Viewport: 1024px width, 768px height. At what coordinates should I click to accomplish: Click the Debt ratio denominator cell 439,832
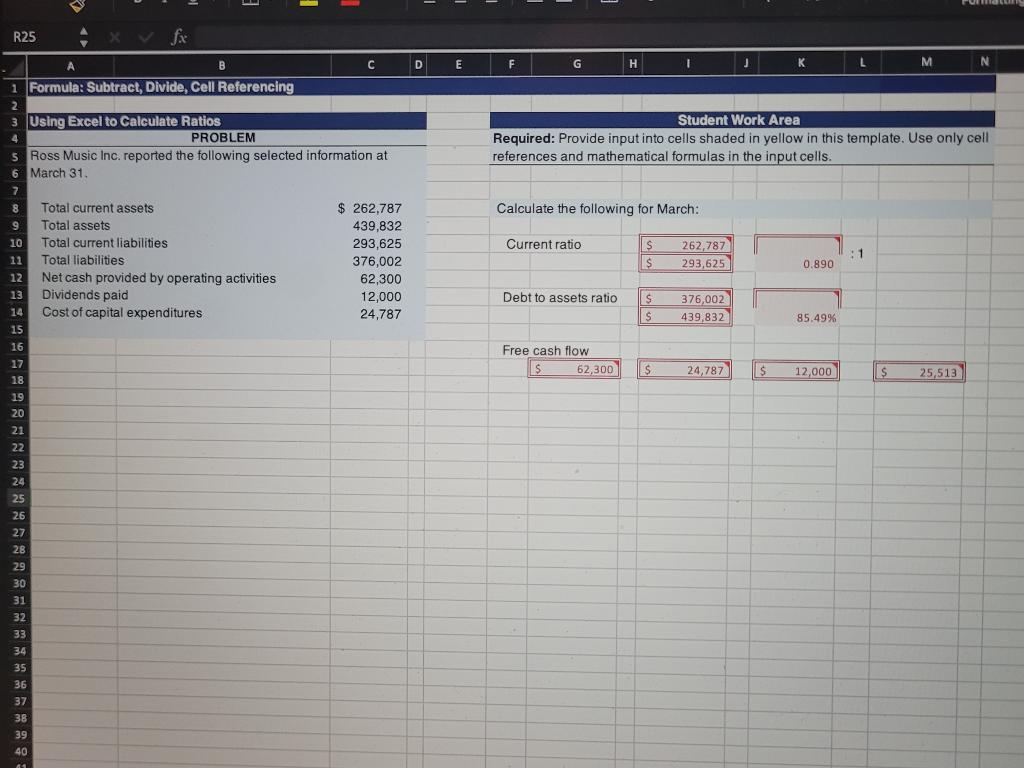tap(686, 317)
